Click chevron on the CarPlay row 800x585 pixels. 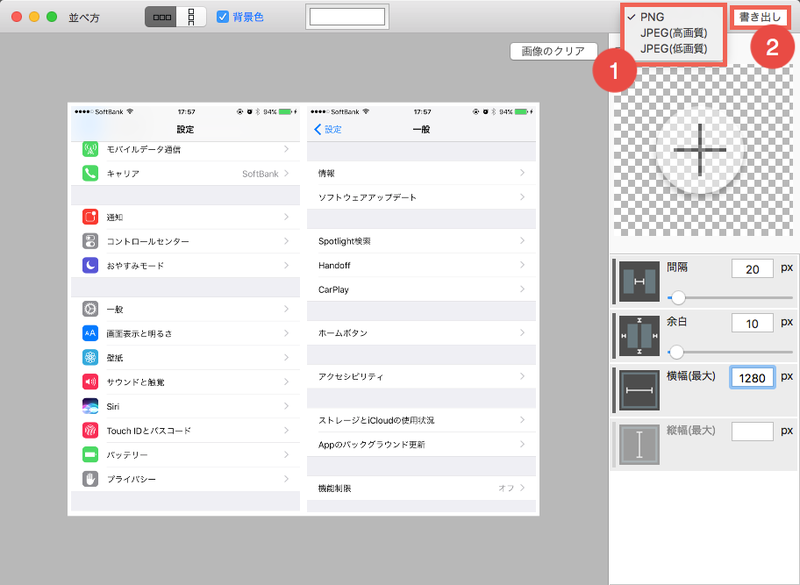pos(522,289)
